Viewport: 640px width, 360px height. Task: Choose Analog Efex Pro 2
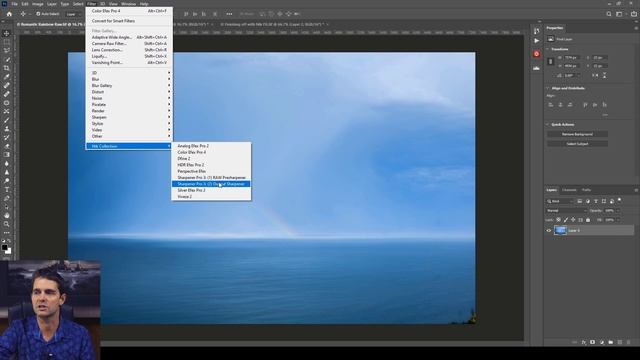[211, 146]
